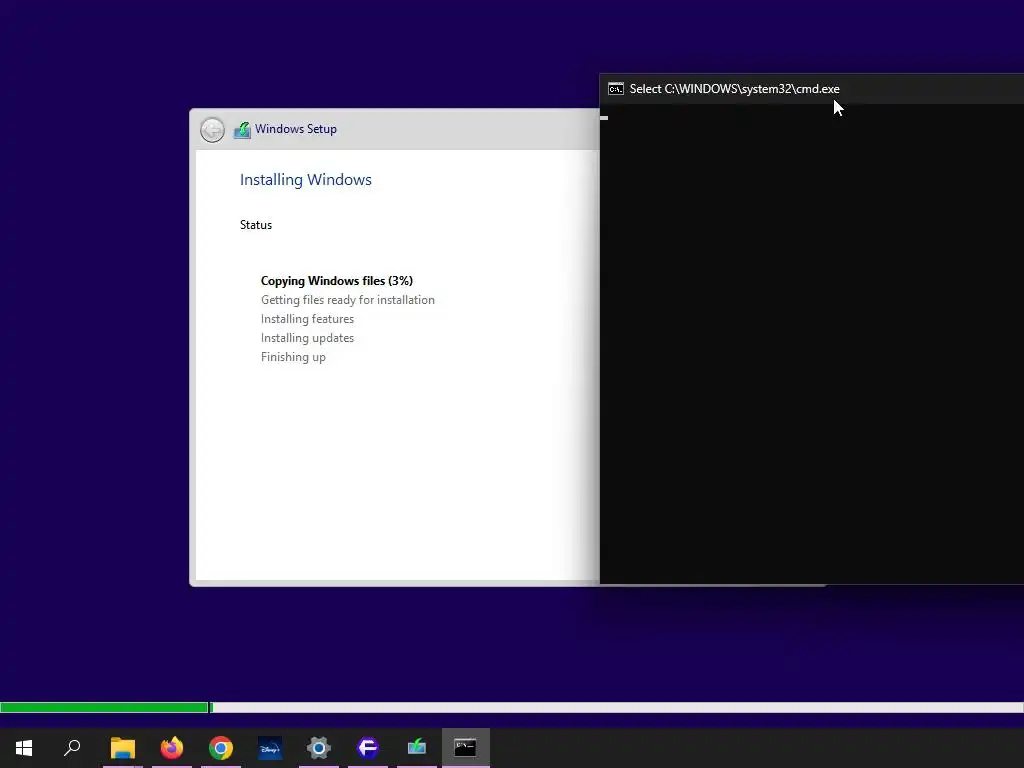1024x768 pixels.
Task: Launch Google Chrome from taskbar
Action: point(221,748)
